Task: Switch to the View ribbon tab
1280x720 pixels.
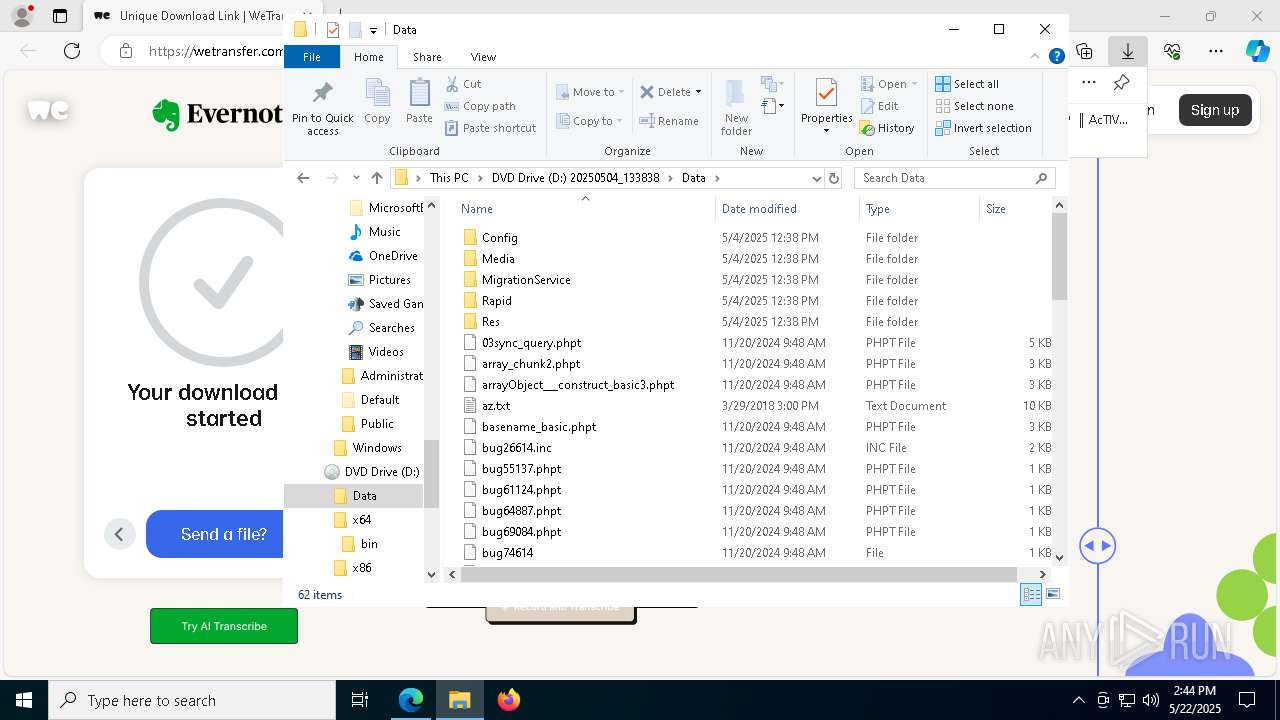Action: click(x=483, y=57)
